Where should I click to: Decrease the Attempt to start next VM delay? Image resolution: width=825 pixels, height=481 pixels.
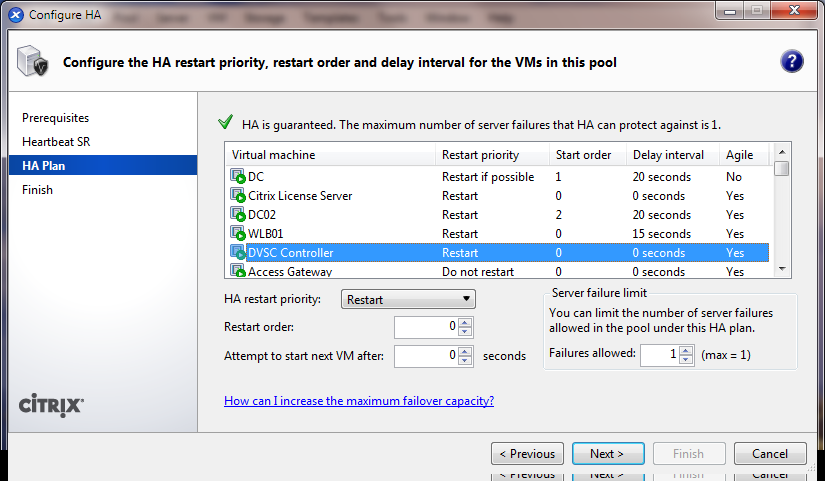pyautogui.click(x=465, y=360)
